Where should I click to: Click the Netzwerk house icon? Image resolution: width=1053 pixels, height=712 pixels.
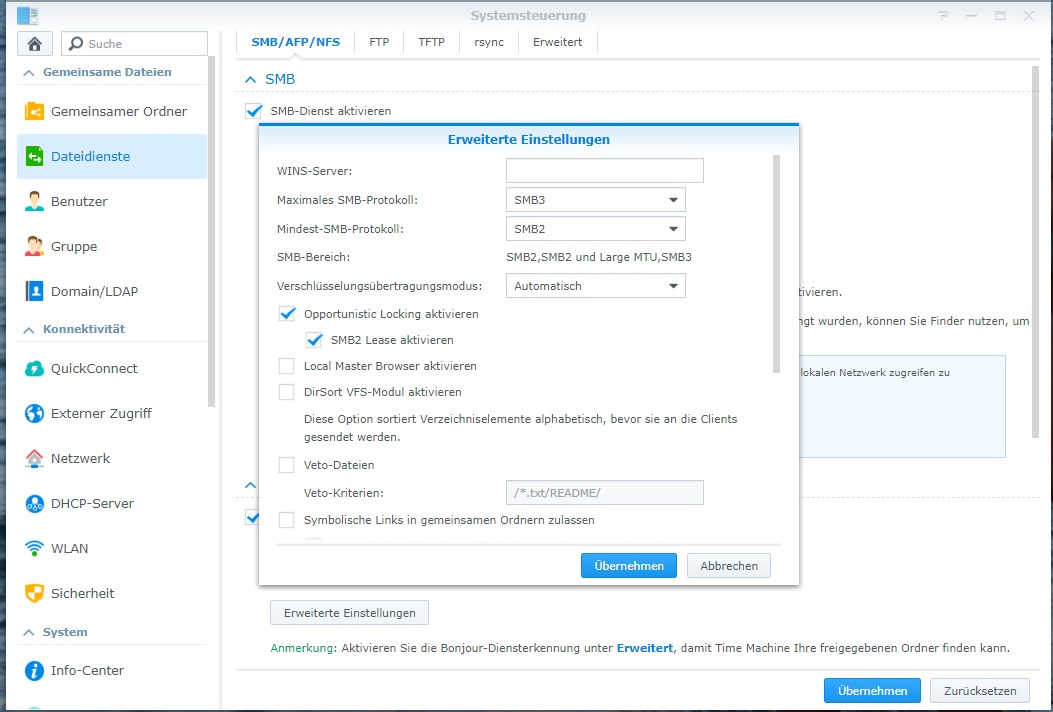34,459
